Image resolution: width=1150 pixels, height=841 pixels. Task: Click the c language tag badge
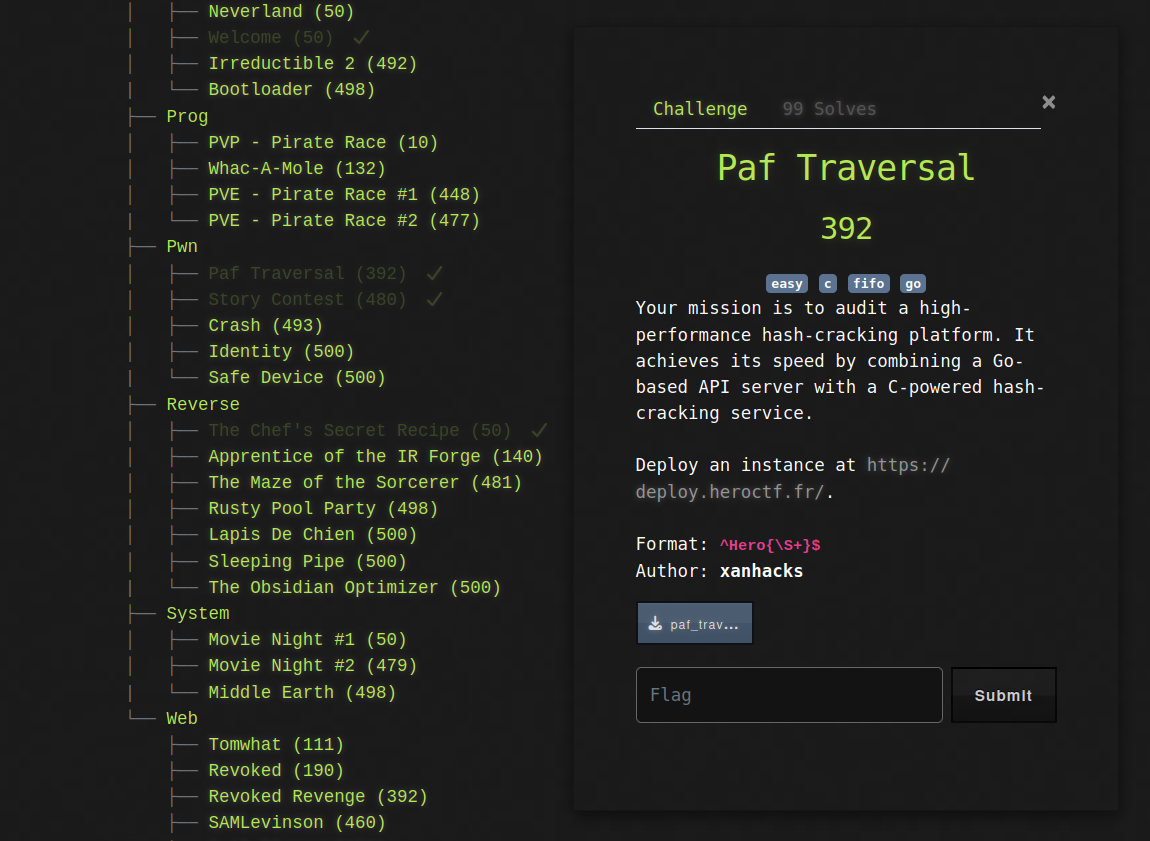coord(827,283)
